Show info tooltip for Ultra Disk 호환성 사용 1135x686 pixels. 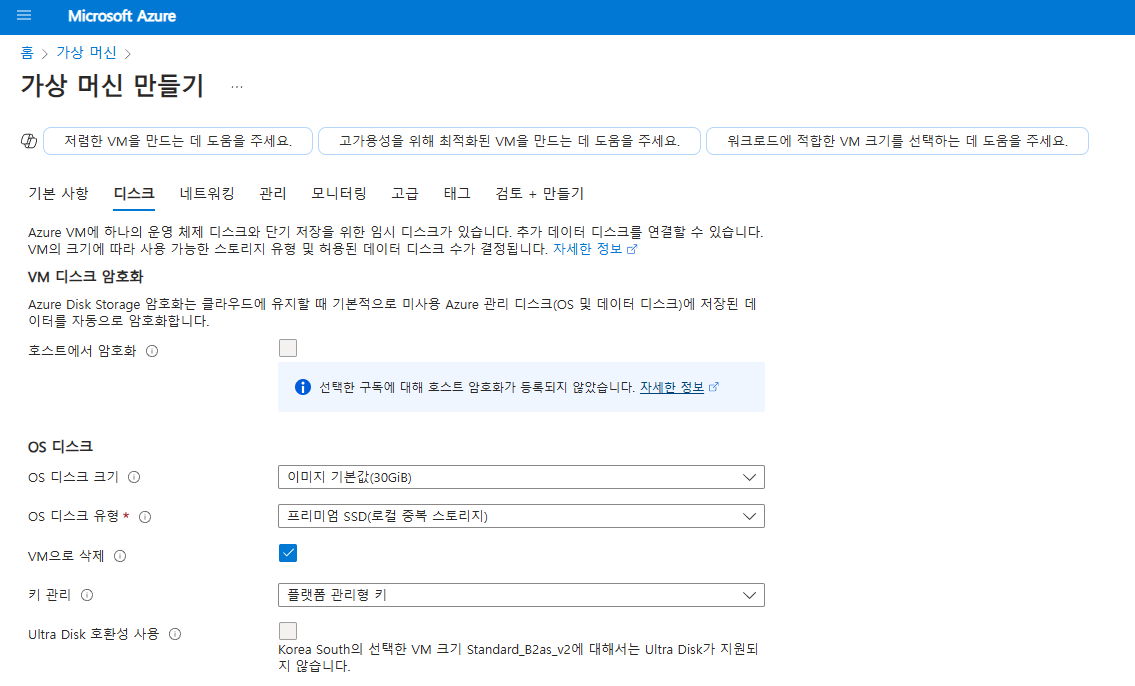tap(174, 634)
